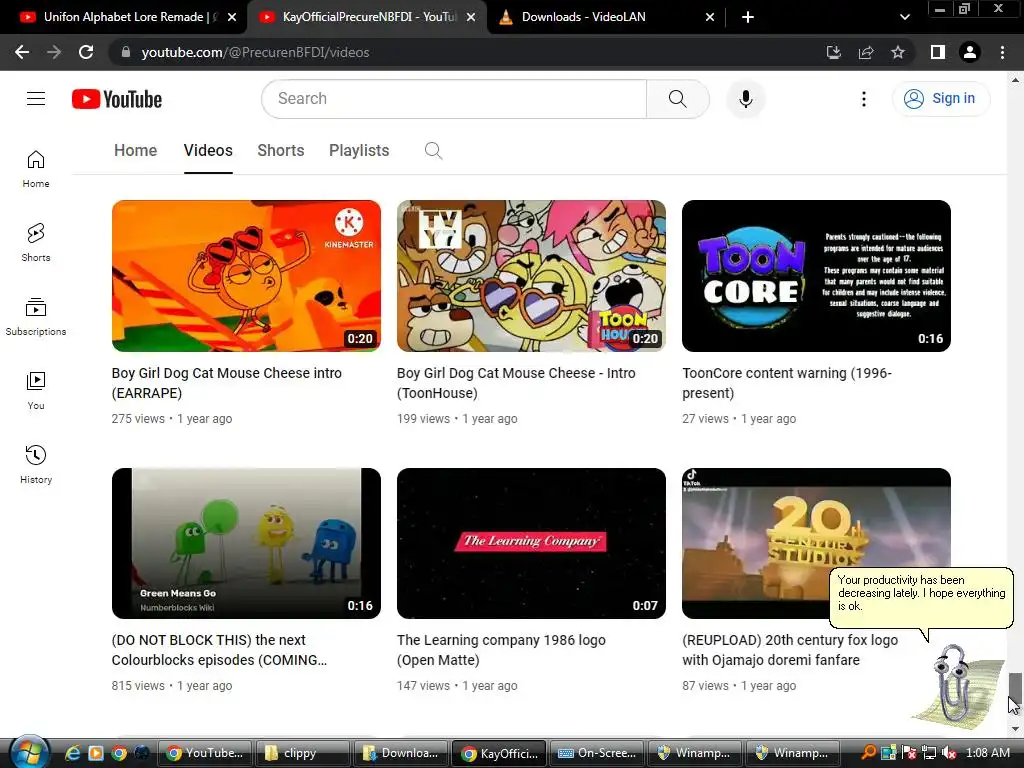
Task: Close the KayOfficialPrecureNBFDI browser tab
Action: pos(471,18)
